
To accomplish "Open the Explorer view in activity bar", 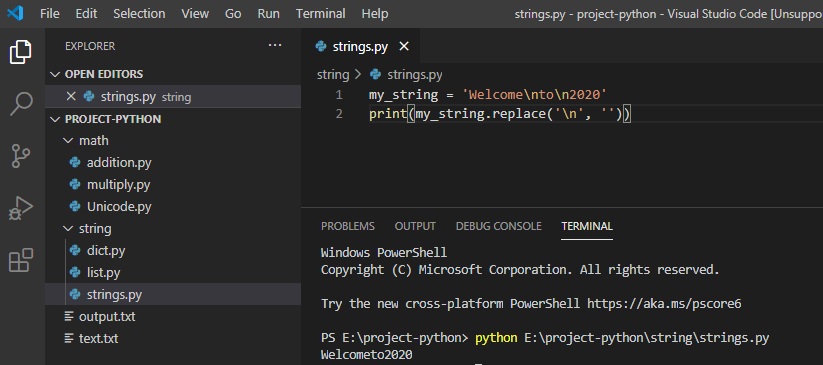I will [21, 51].
